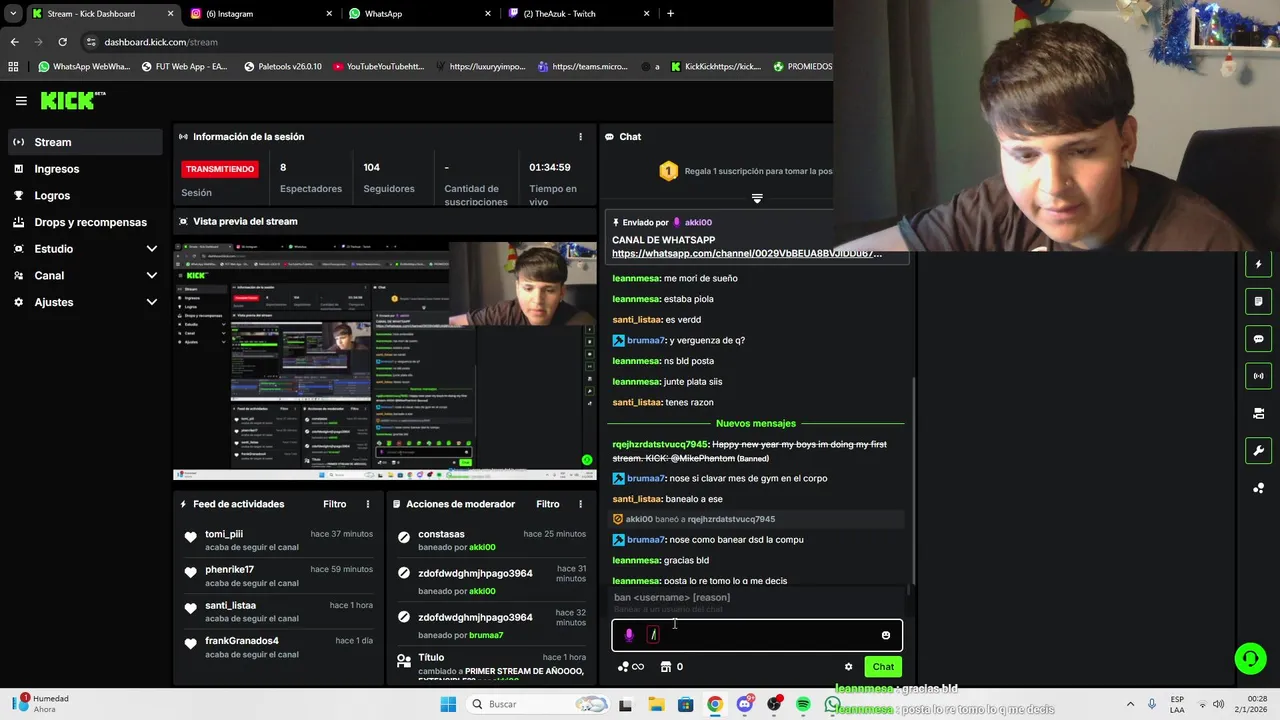Open the Filtro in Acciones de moderador
This screenshot has width=1280, height=720.
(547, 504)
